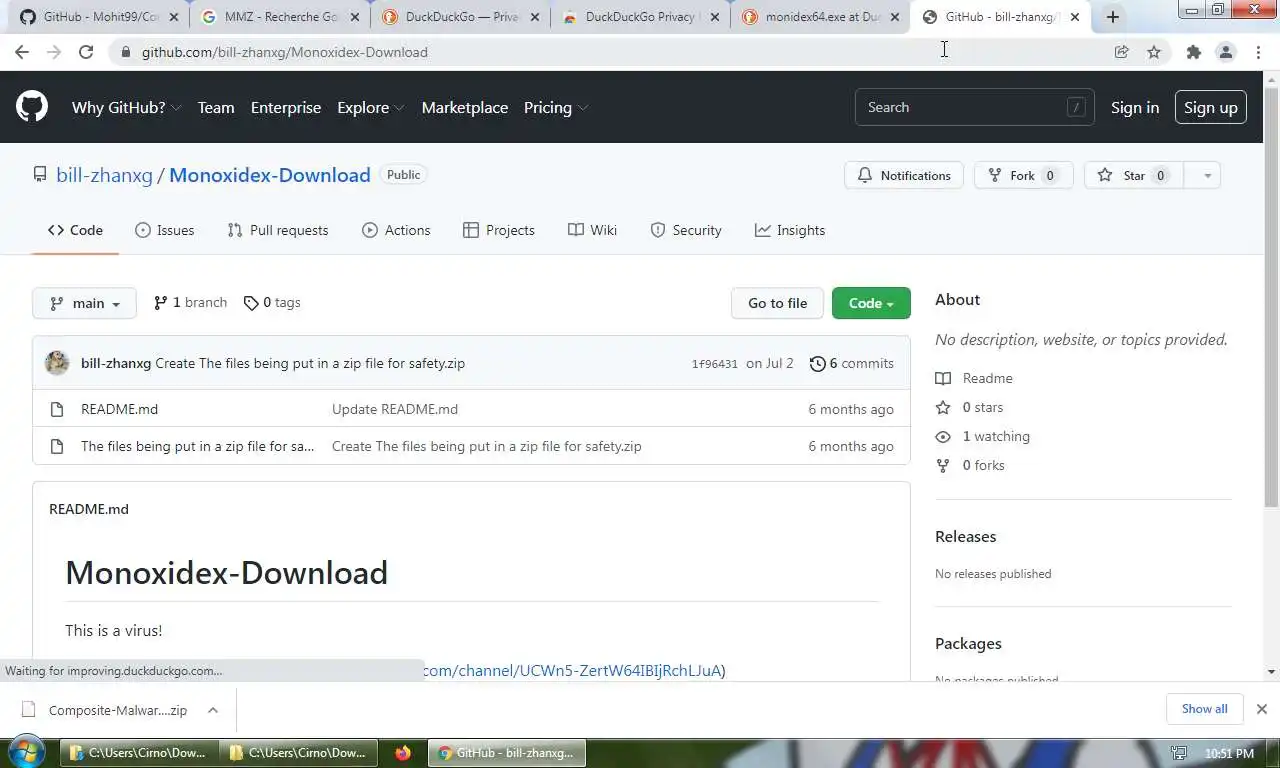
Task: Open the Wiki tab
Action: pos(592,230)
